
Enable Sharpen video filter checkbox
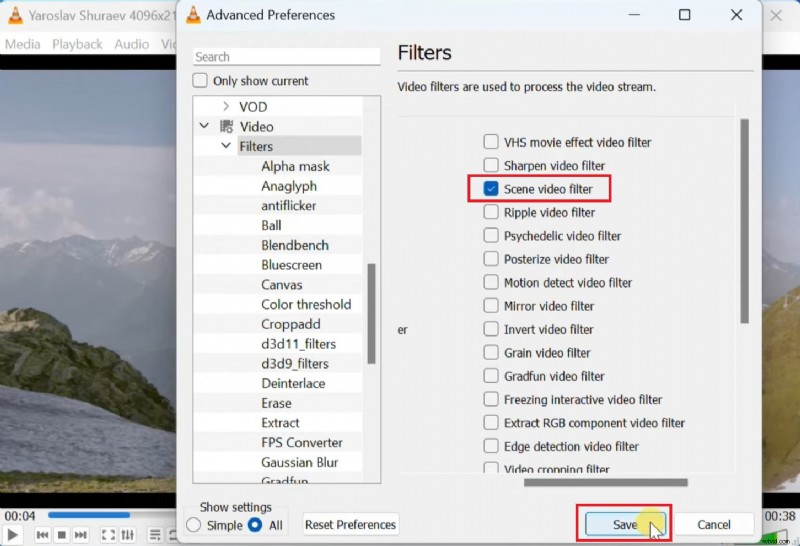point(491,165)
